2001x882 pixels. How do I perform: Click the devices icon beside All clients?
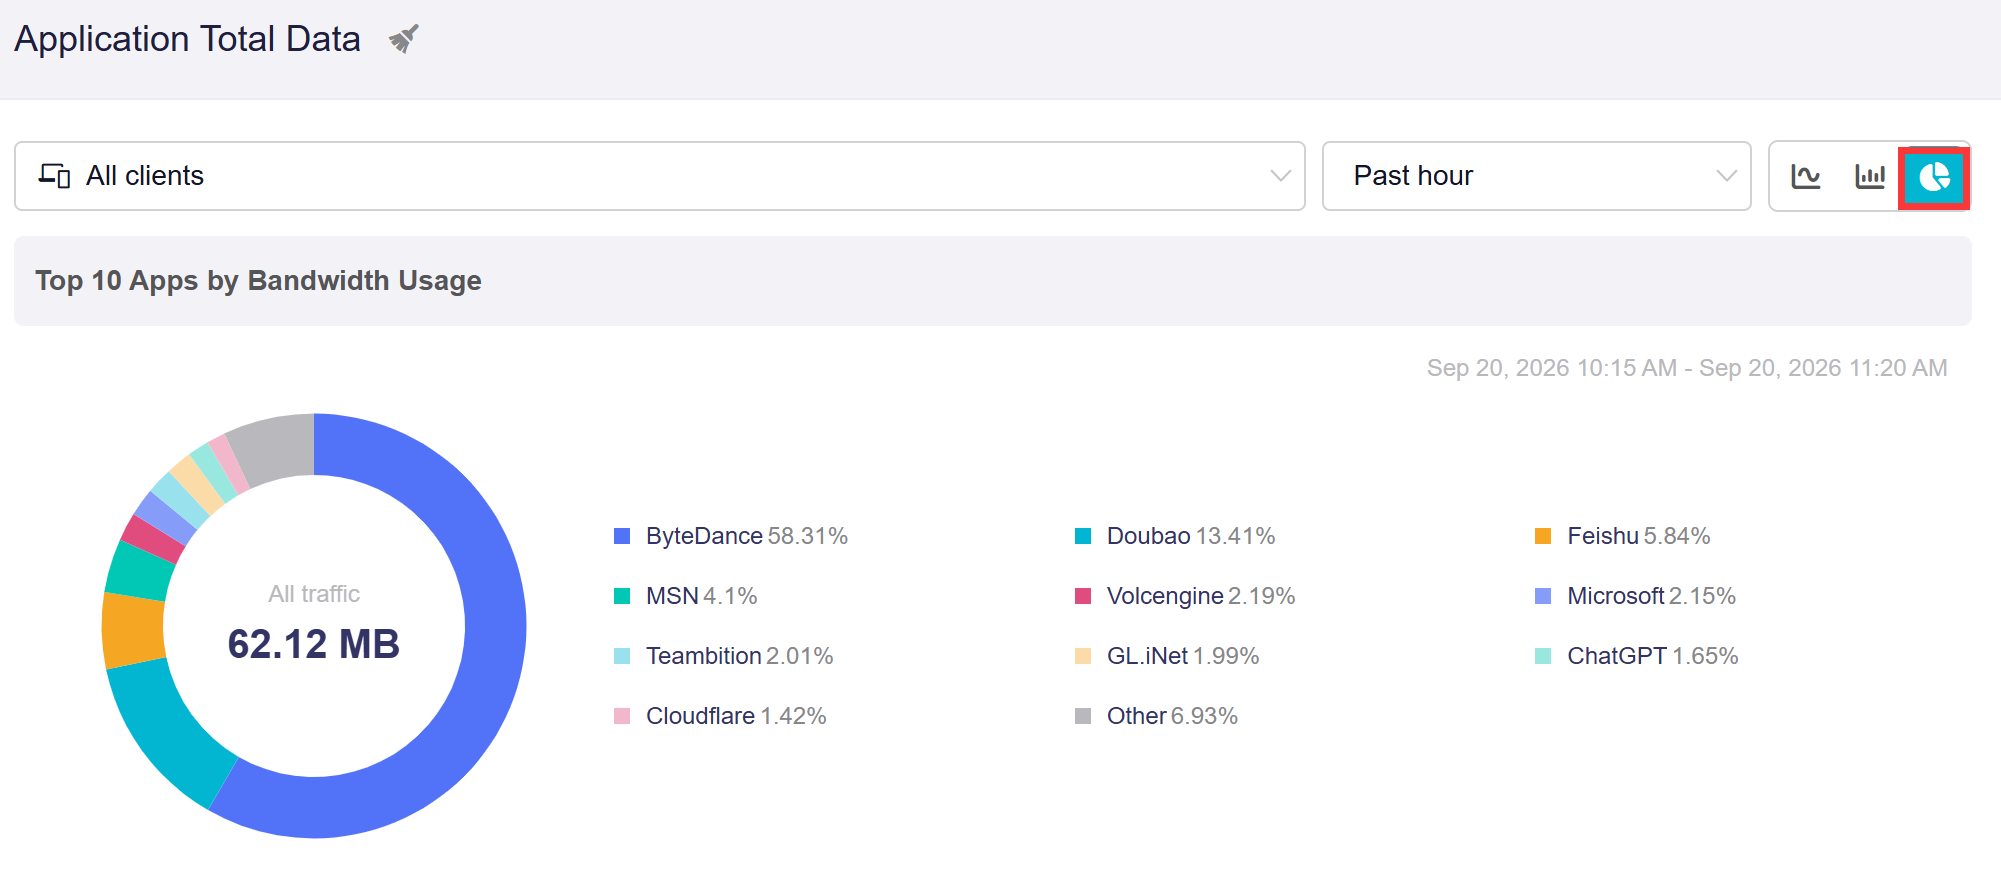(x=54, y=176)
